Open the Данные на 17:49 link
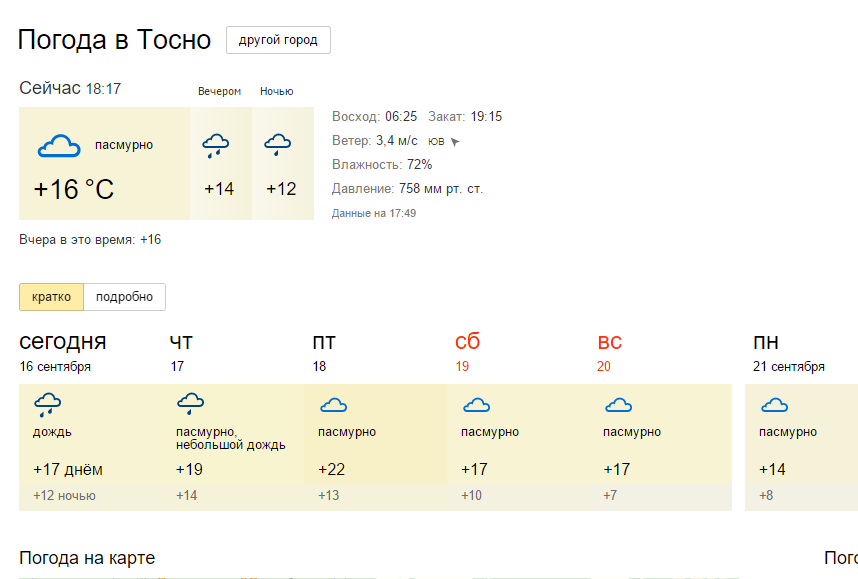The width and height of the screenshot is (858, 579). click(x=373, y=213)
